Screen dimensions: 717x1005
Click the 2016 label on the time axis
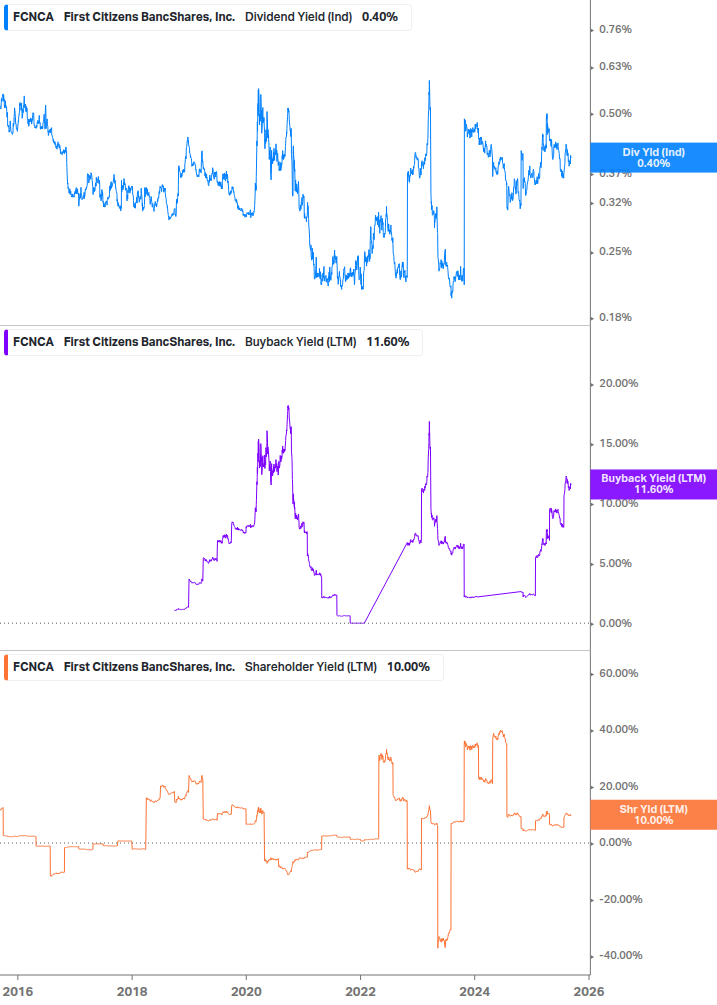(18, 992)
